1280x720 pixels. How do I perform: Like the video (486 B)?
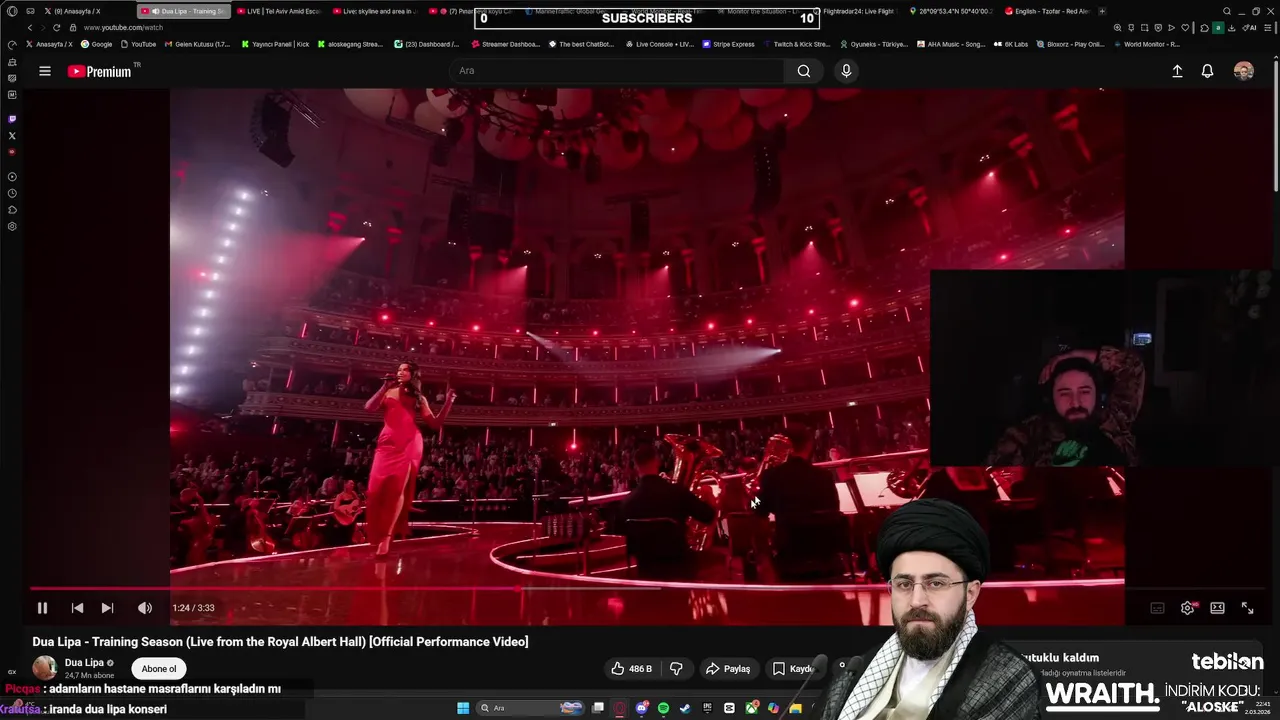632,669
